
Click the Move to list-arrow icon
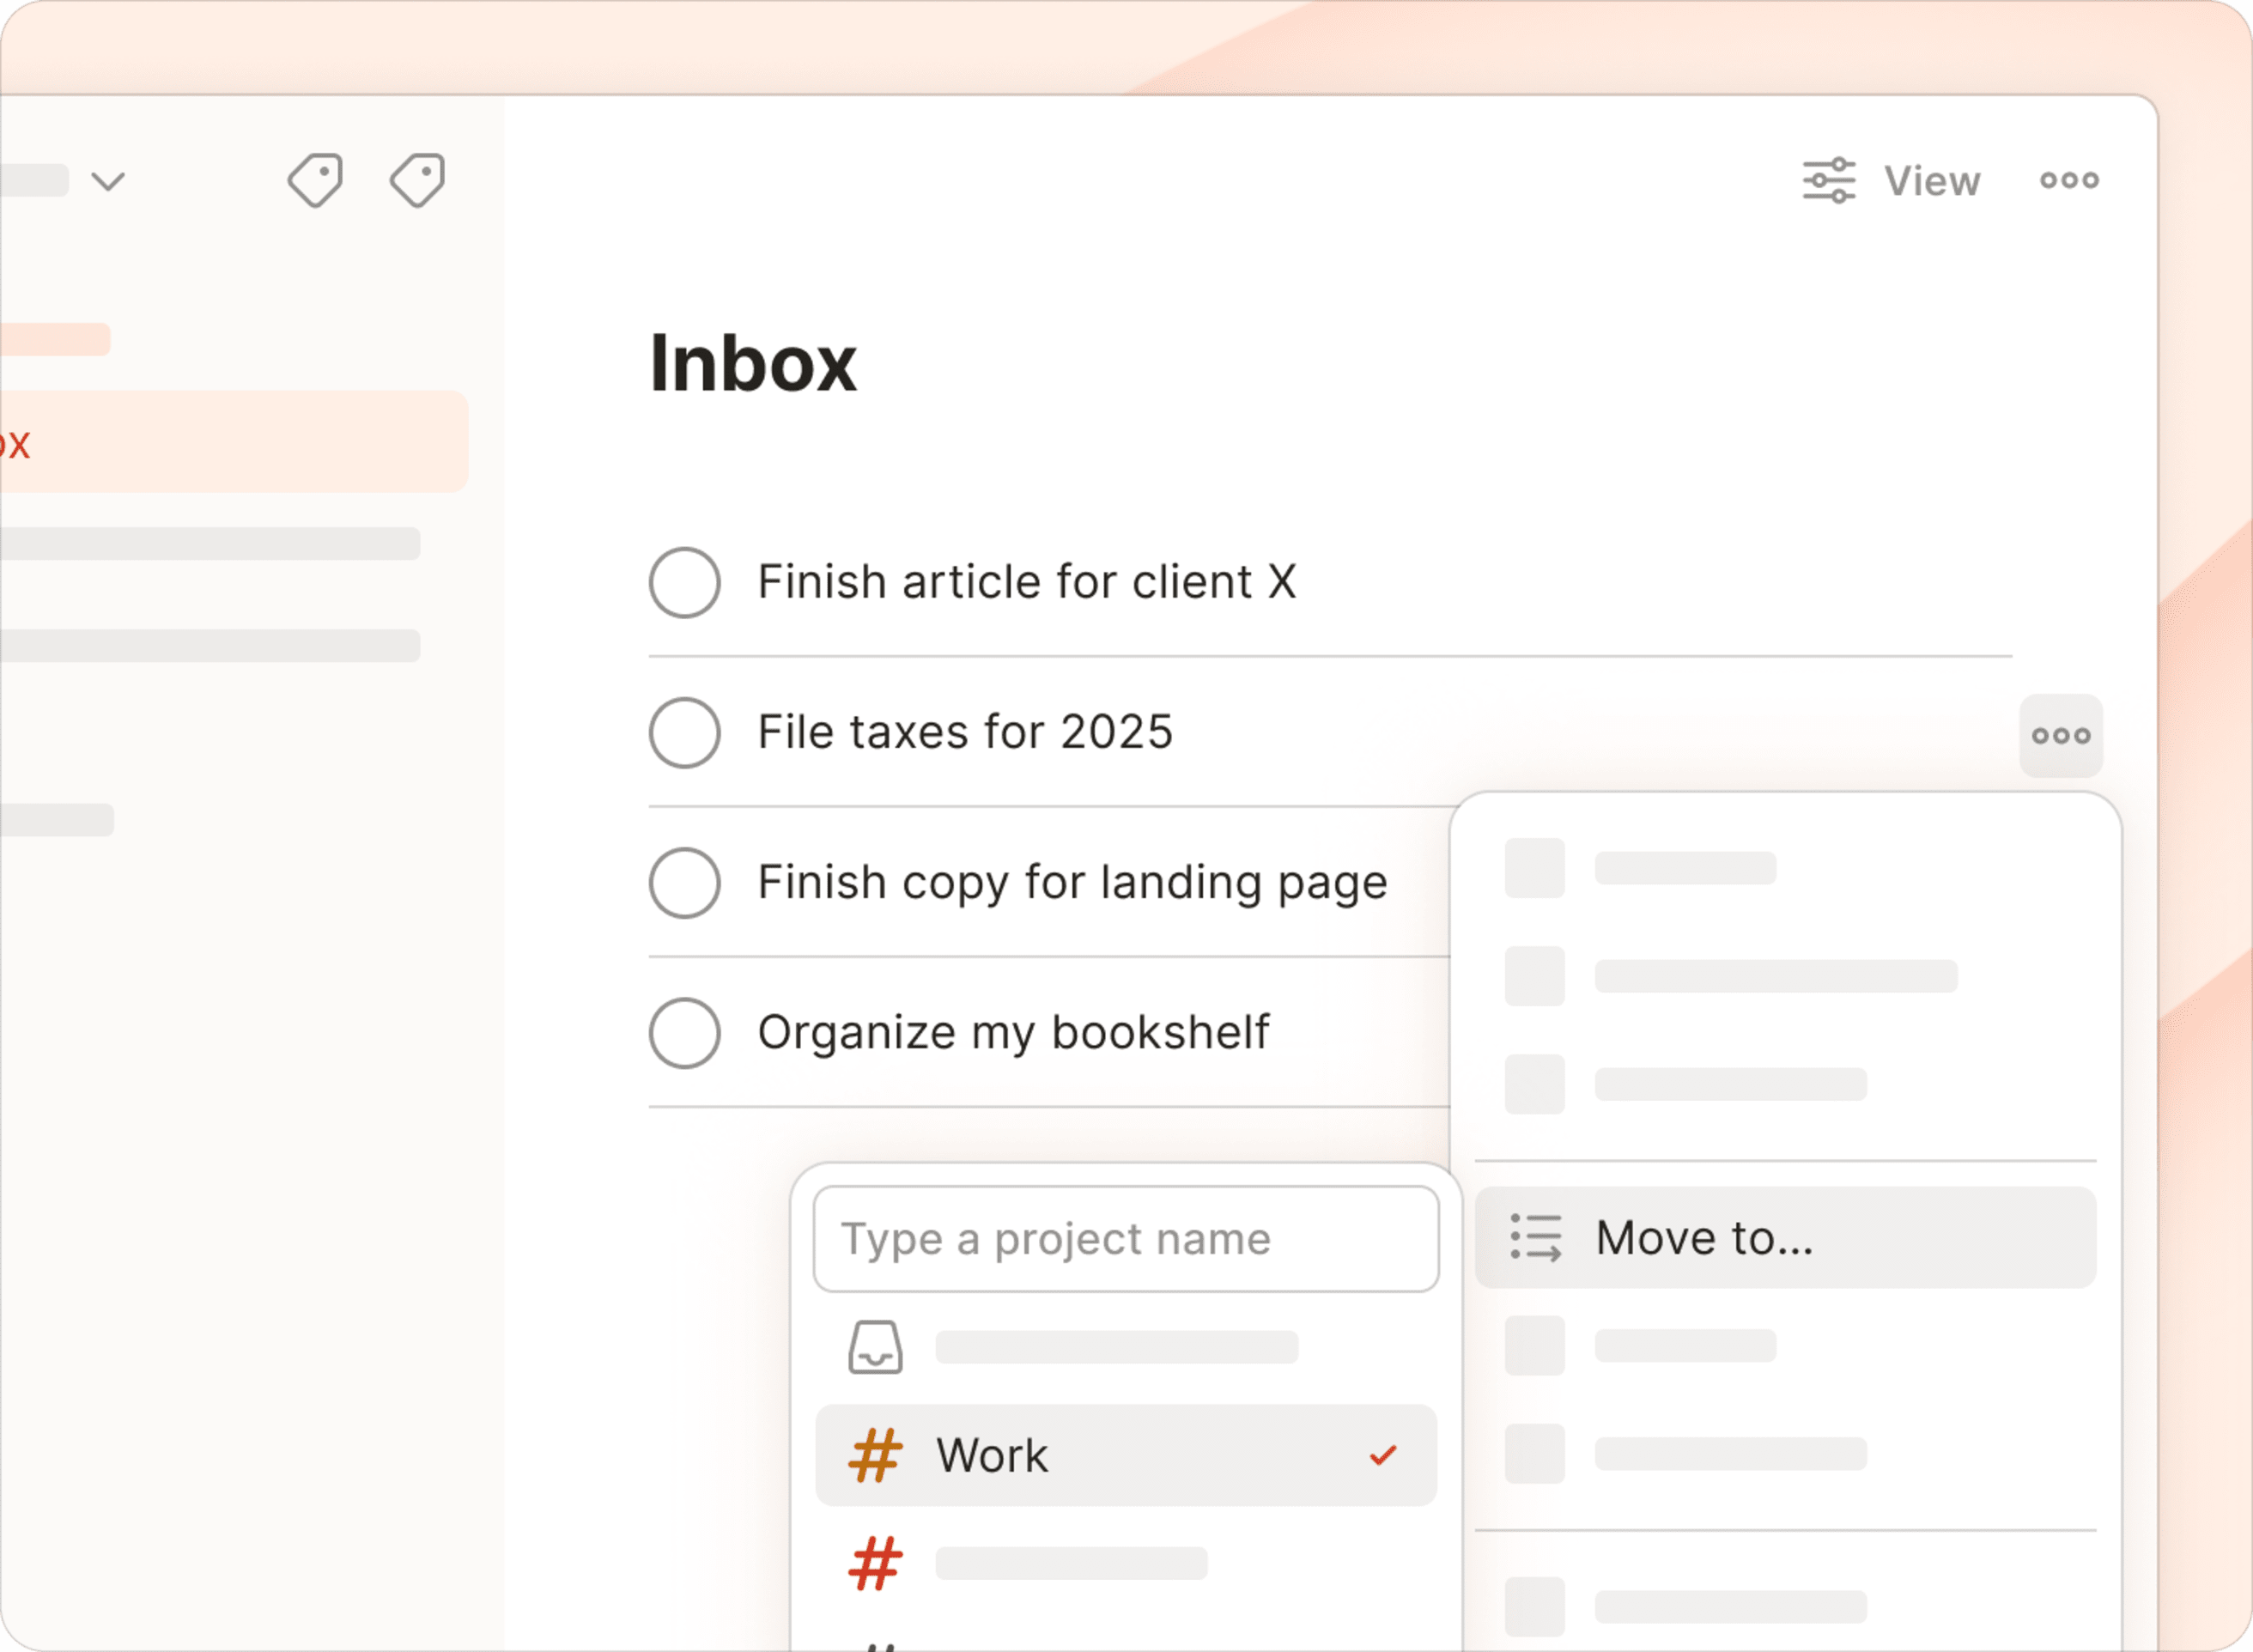pyautogui.click(x=1535, y=1238)
